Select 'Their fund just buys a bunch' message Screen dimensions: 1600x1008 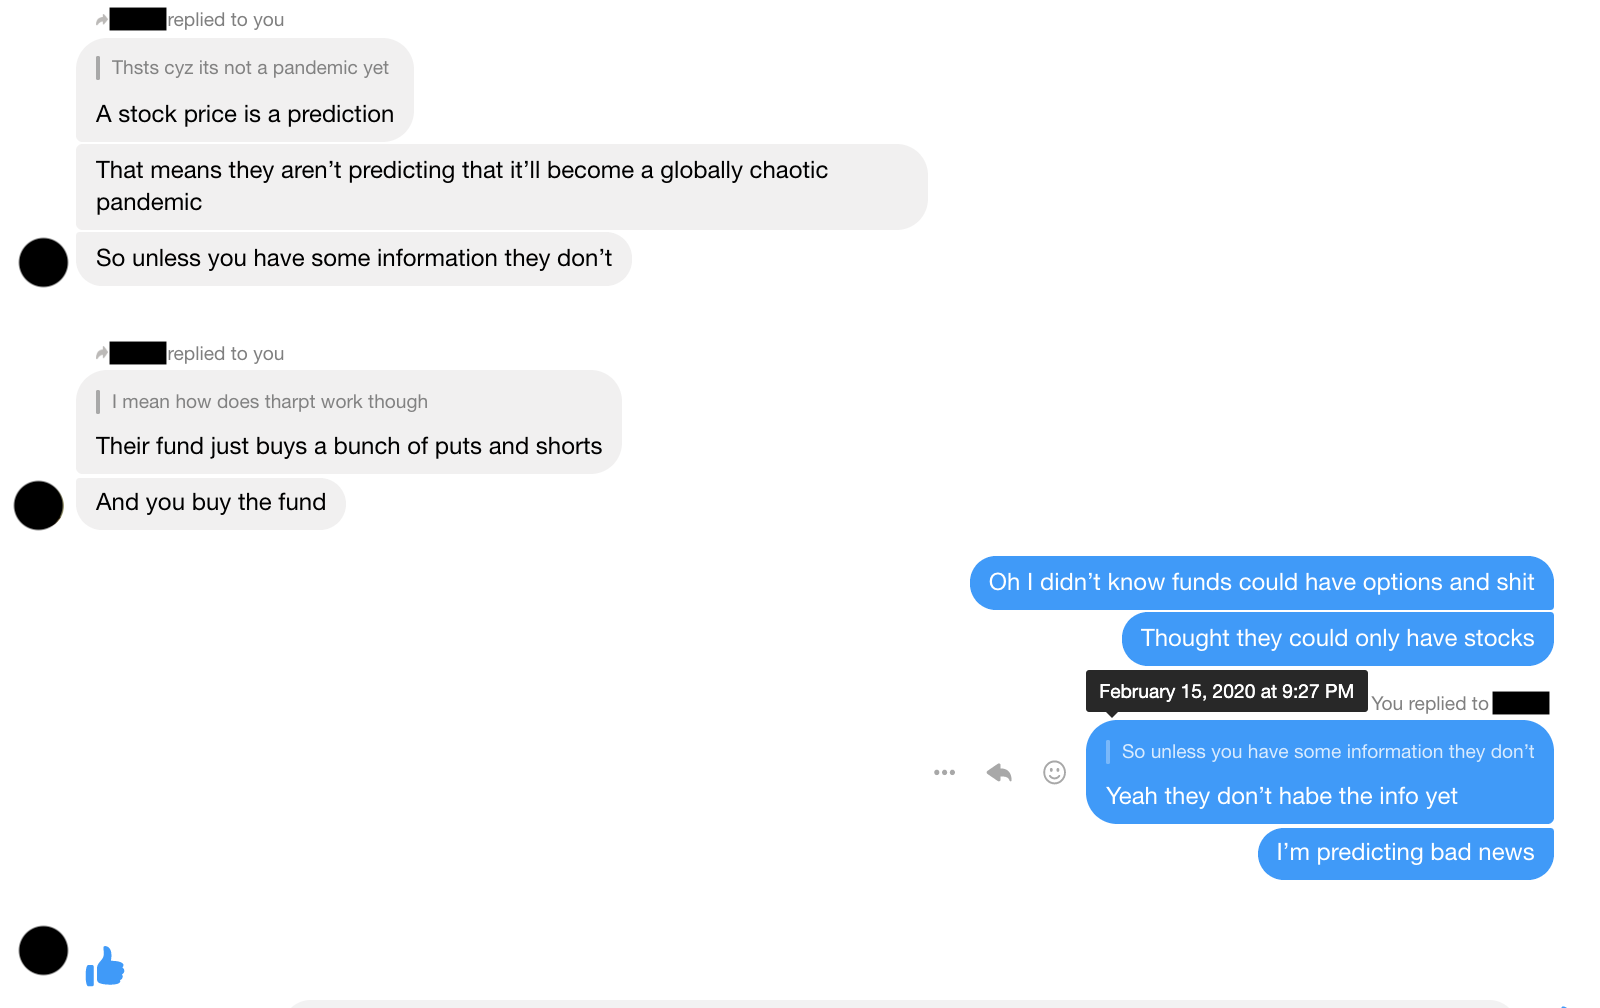point(349,446)
